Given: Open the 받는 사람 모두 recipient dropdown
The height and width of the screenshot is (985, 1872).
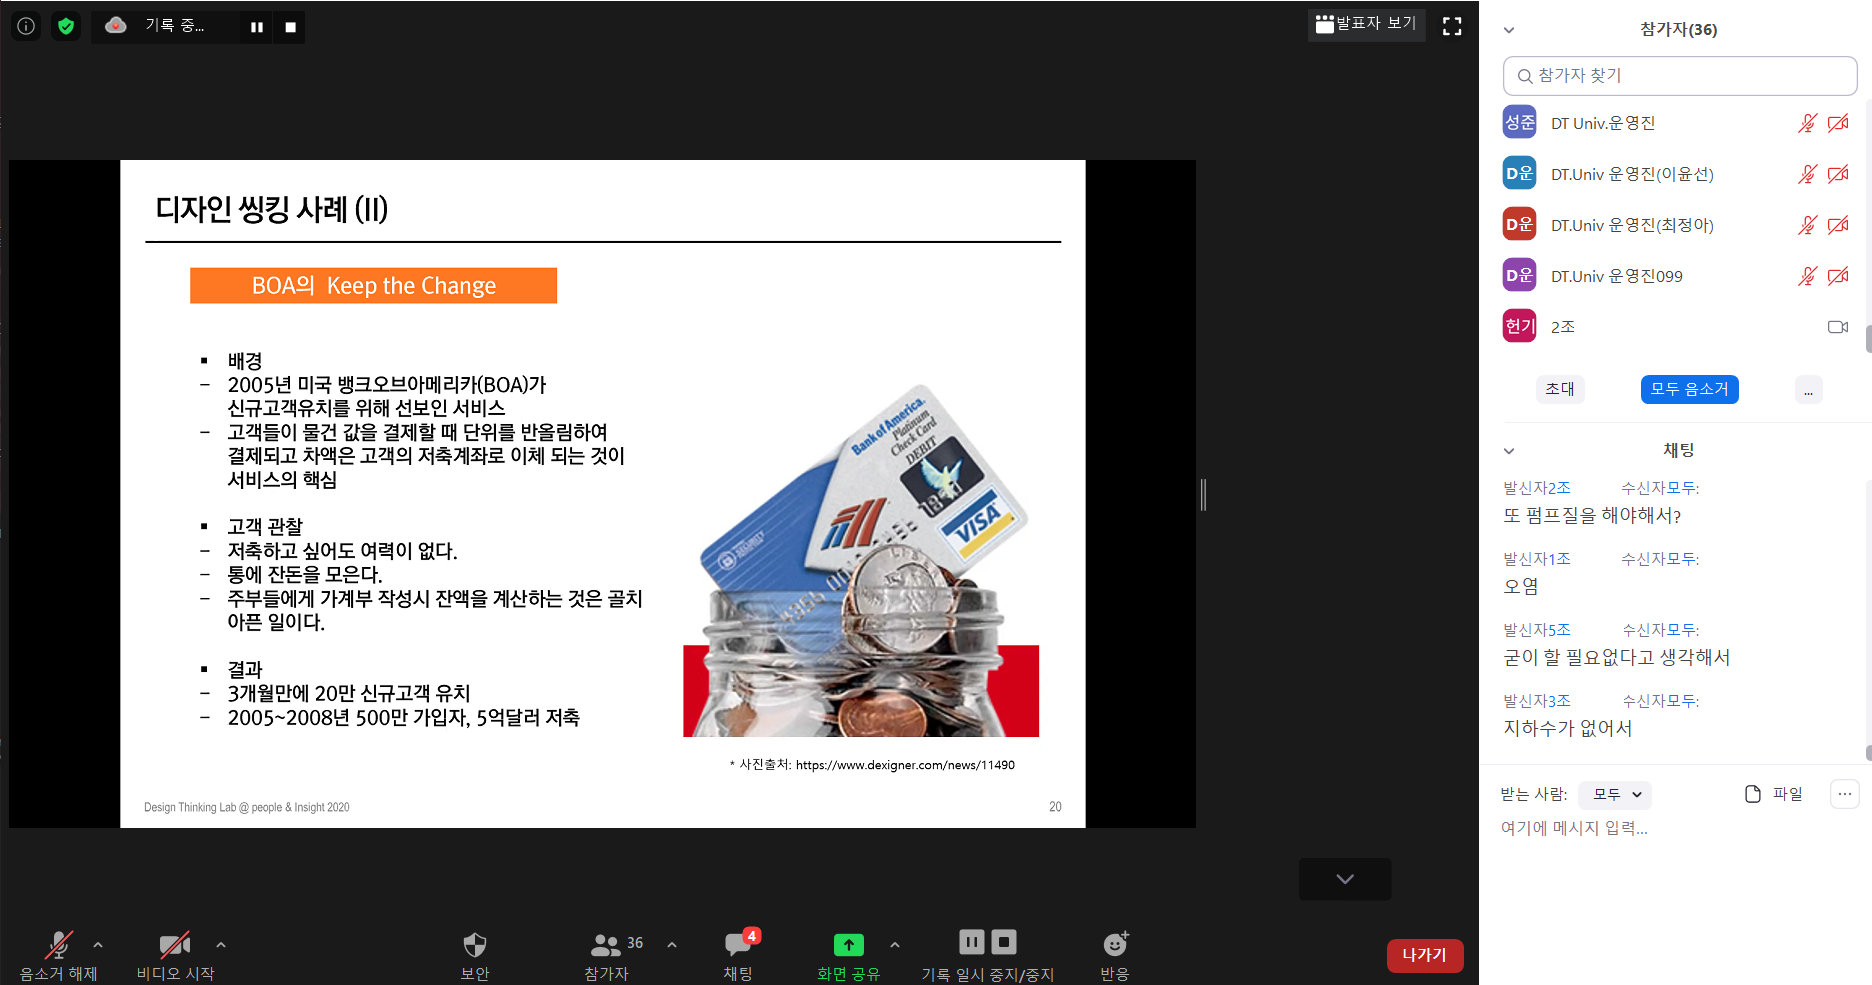Looking at the screenshot, I should (1615, 794).
